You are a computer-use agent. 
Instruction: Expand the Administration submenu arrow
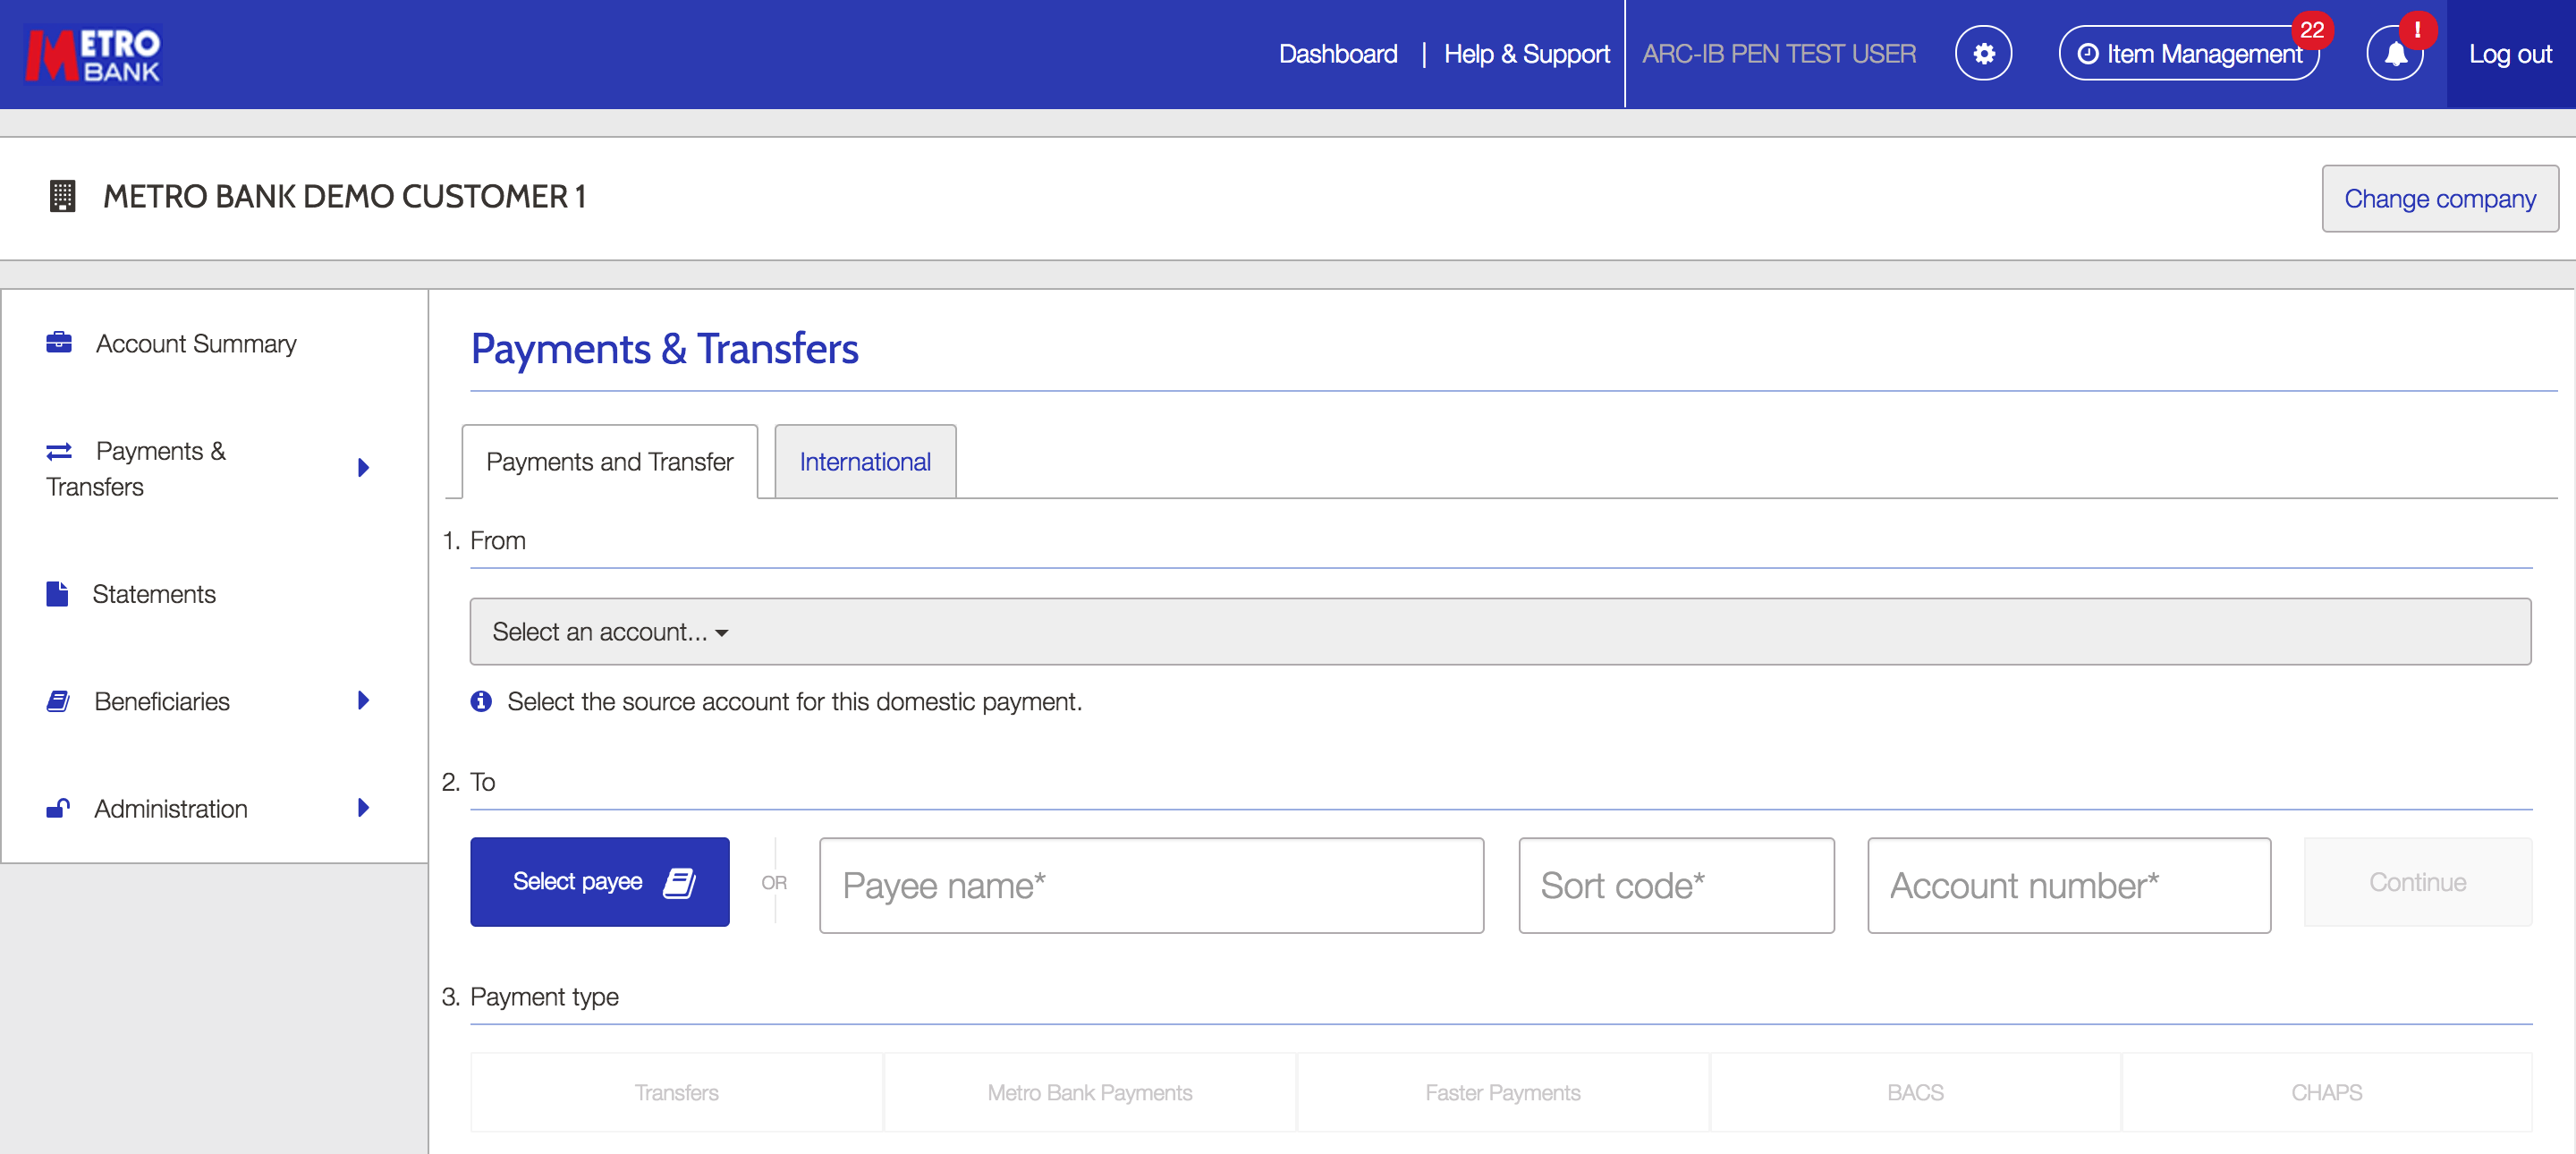(x=364, y=807)
